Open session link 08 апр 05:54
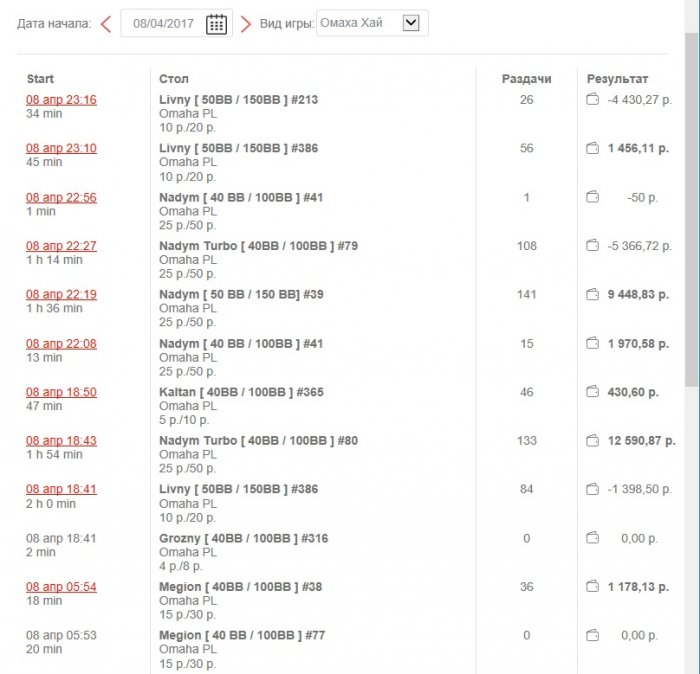700x674 pixels. click(x=61, y=587)
